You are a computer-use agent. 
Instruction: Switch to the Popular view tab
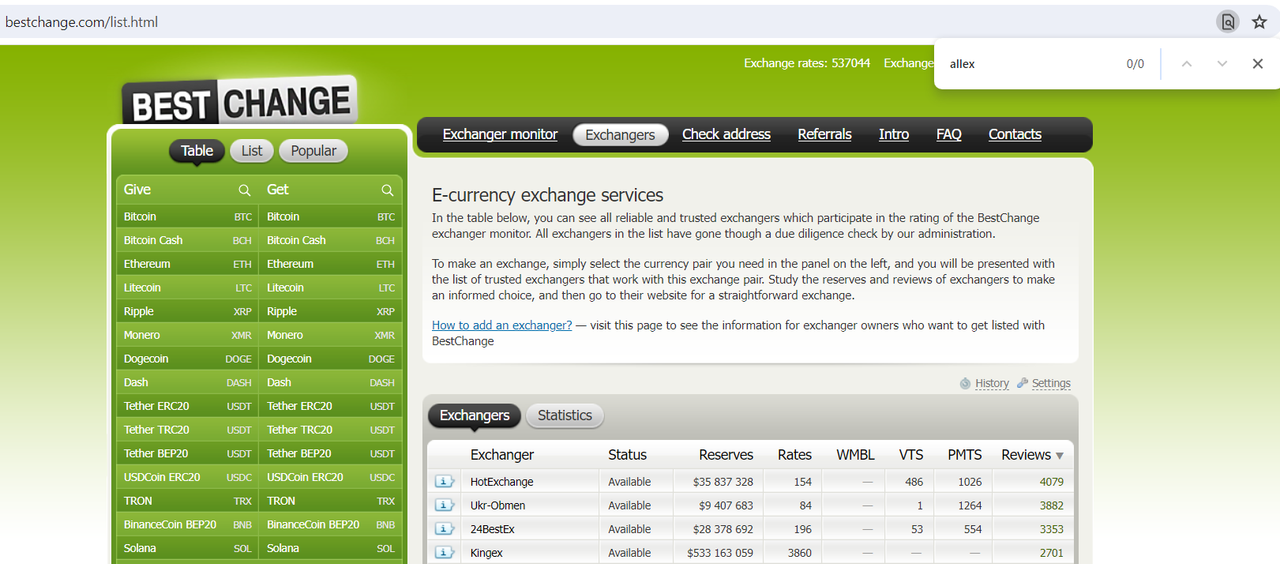314,151
